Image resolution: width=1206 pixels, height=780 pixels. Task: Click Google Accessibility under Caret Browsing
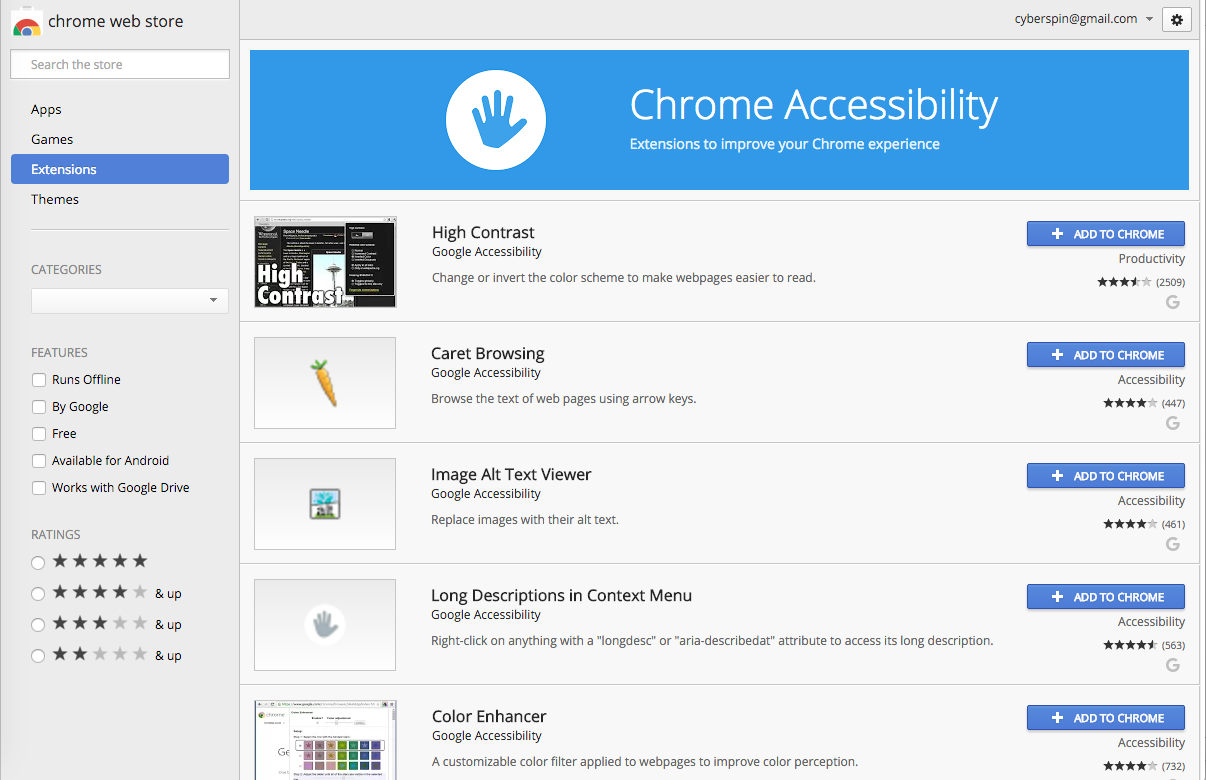487,373
